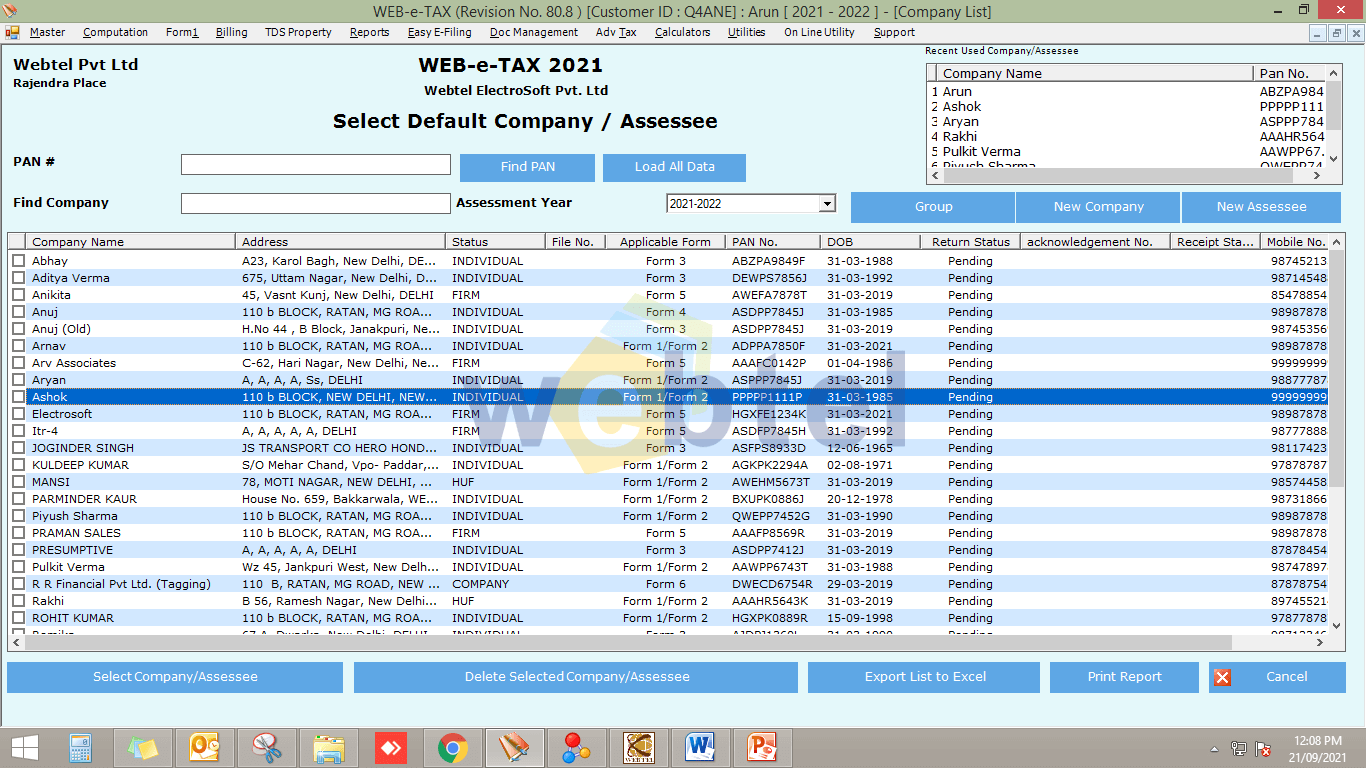Switch to WEB-e-TAX app taskbar icon
The height and width of the screenshot is (768, 1366).
pos(515,748)
